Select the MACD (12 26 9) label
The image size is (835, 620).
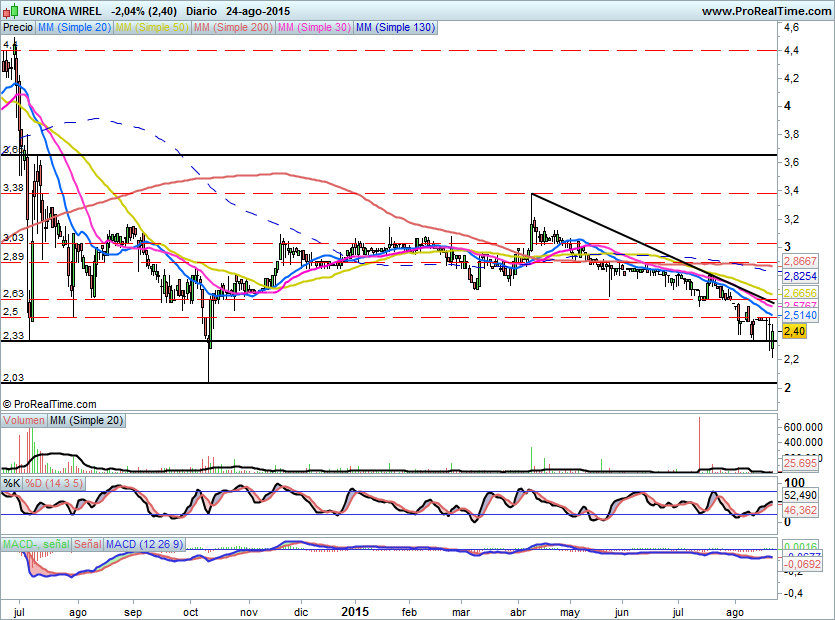click(x=144, y=544)
